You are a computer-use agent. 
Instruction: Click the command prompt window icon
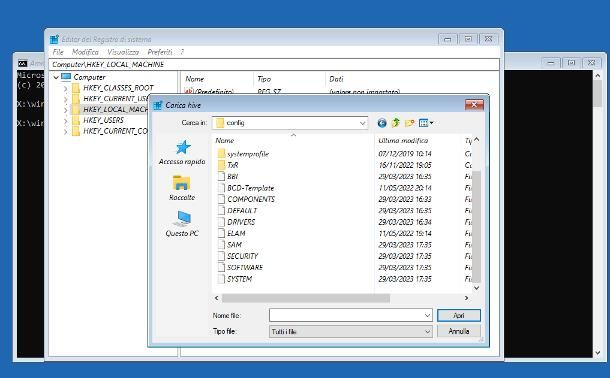click(23, 63)
